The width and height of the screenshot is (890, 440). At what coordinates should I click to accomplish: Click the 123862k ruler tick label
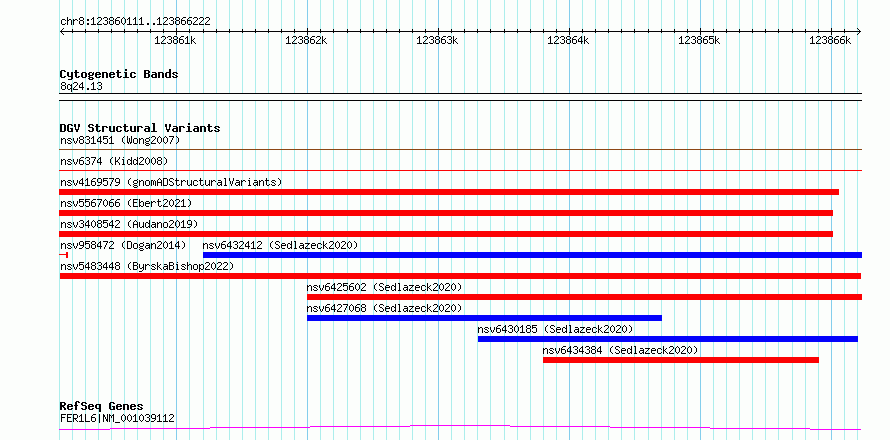[307, 41]
